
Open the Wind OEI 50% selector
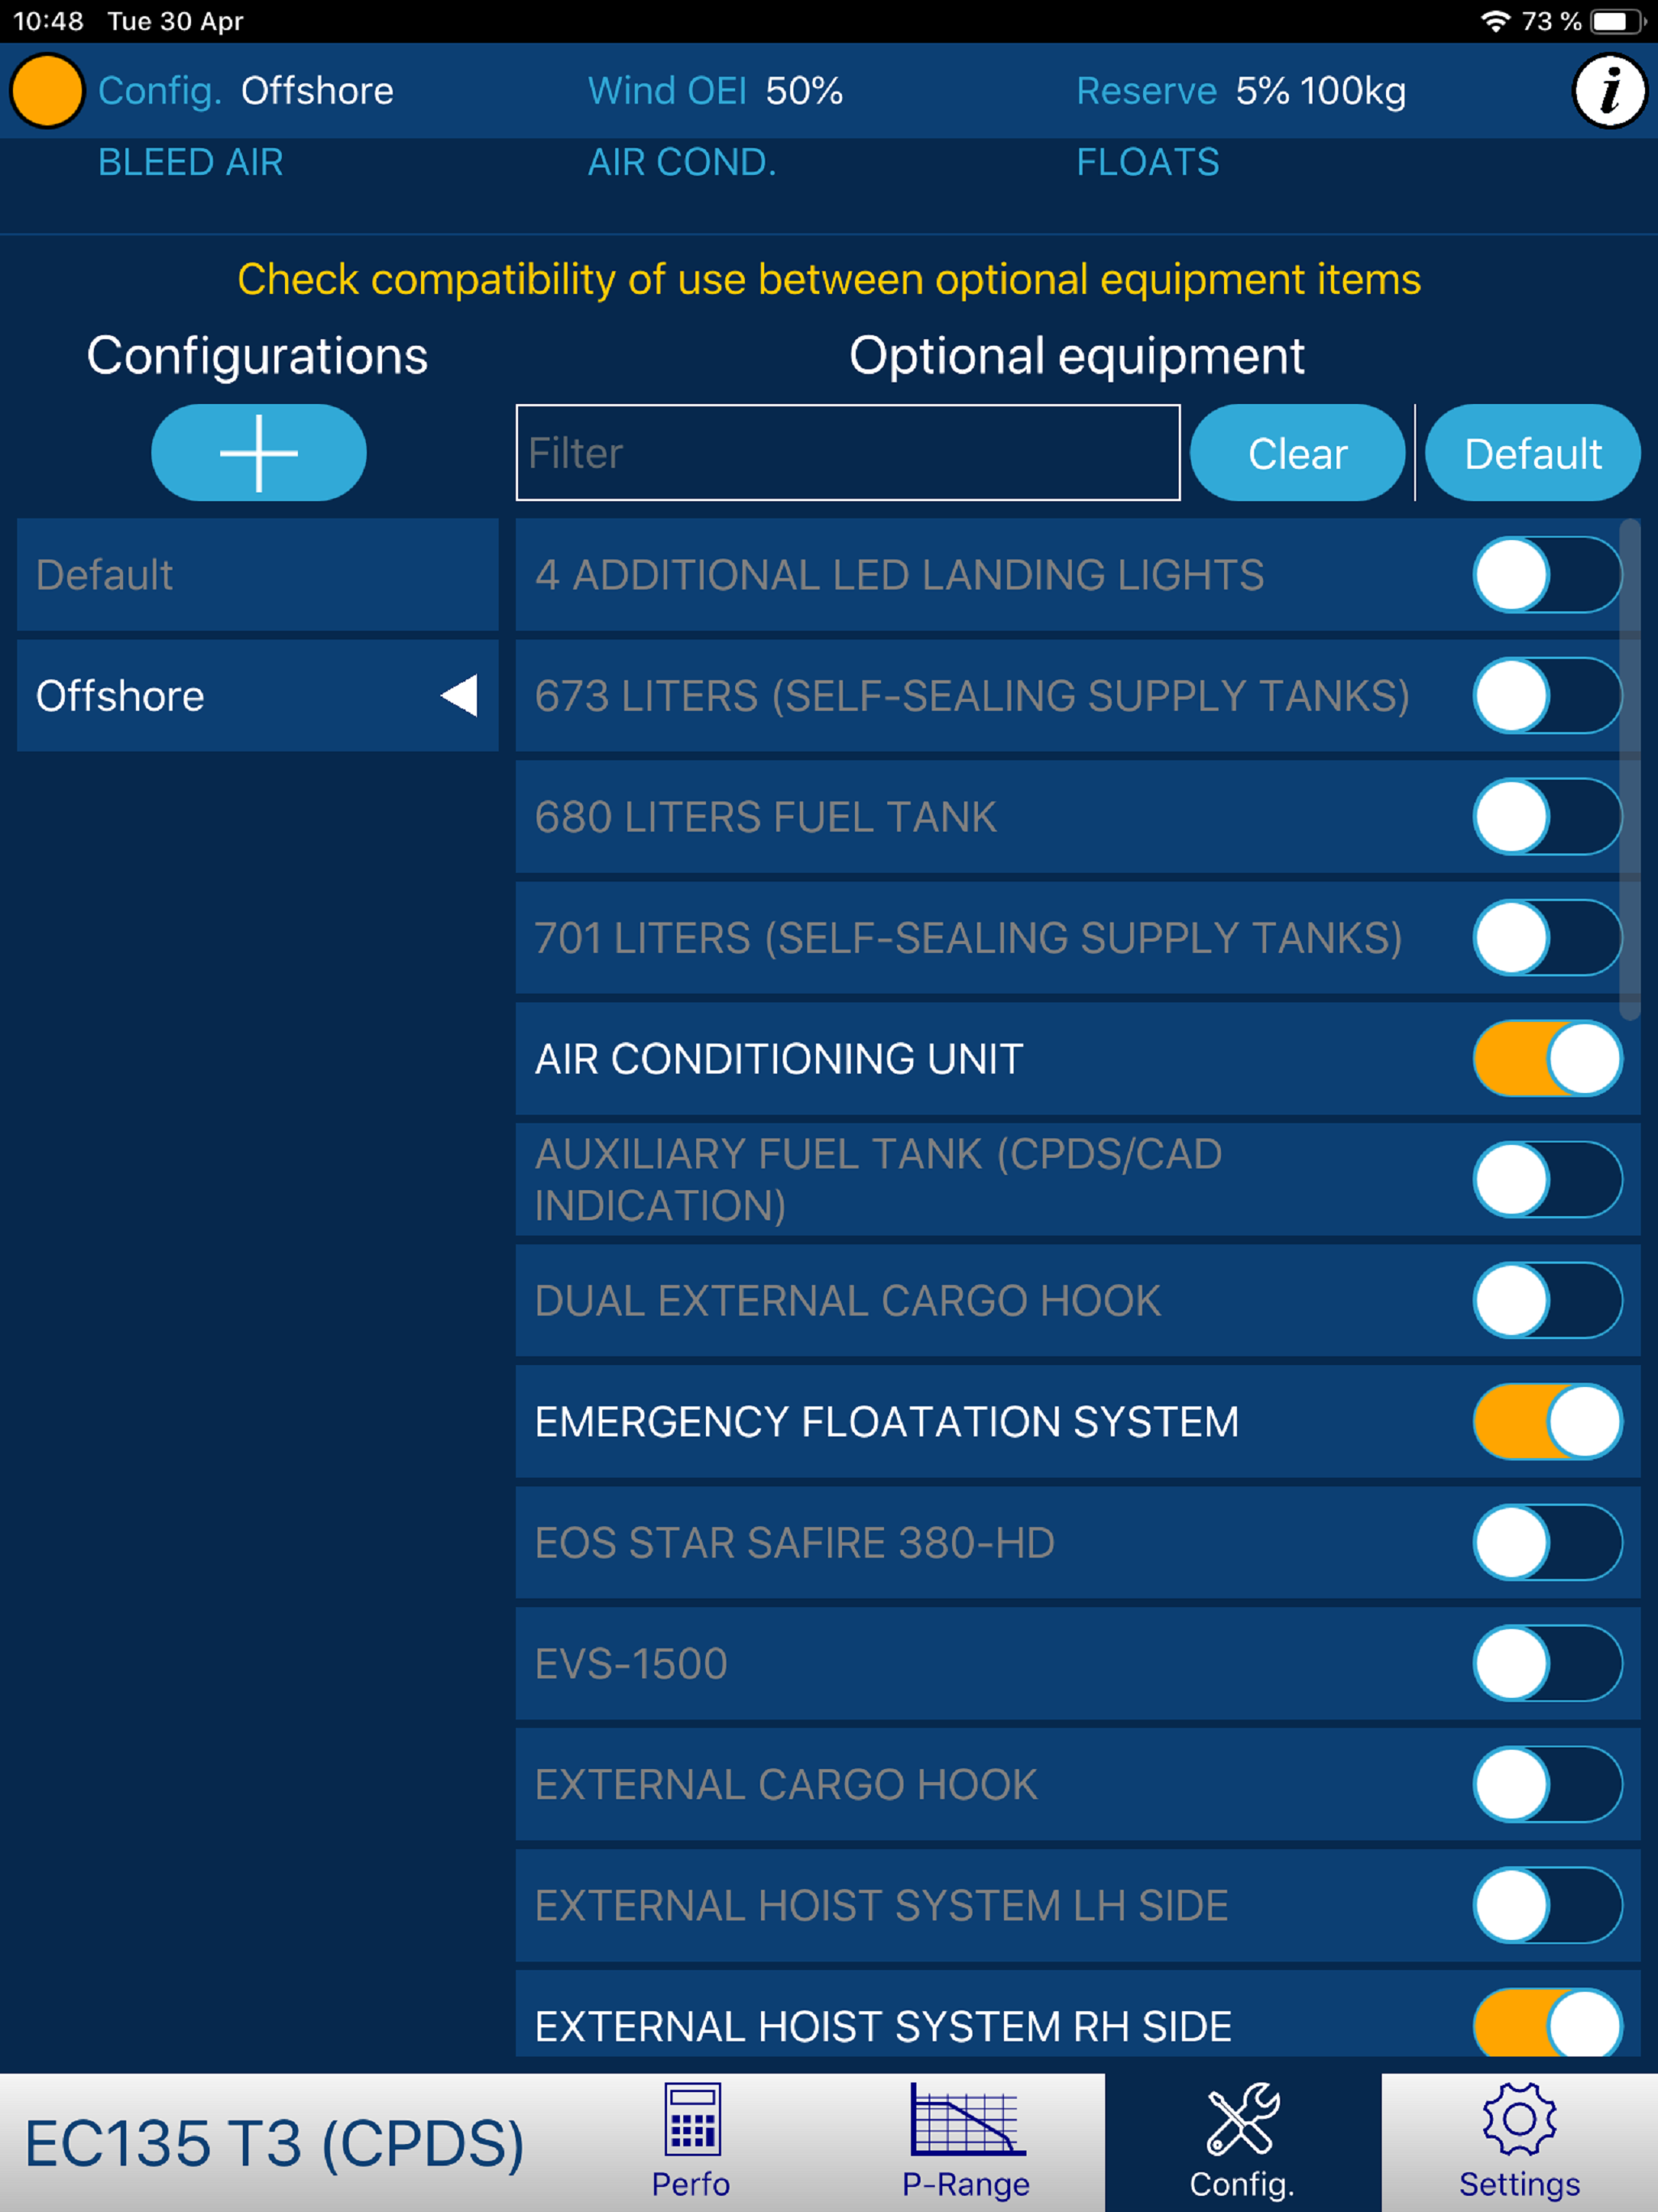tap(716, 91)
